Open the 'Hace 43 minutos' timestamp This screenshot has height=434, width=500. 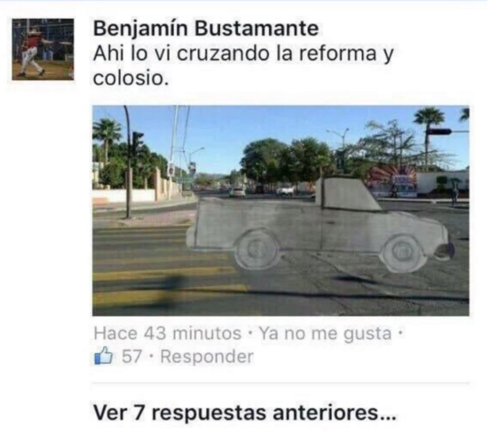click(x=167, y=333)
